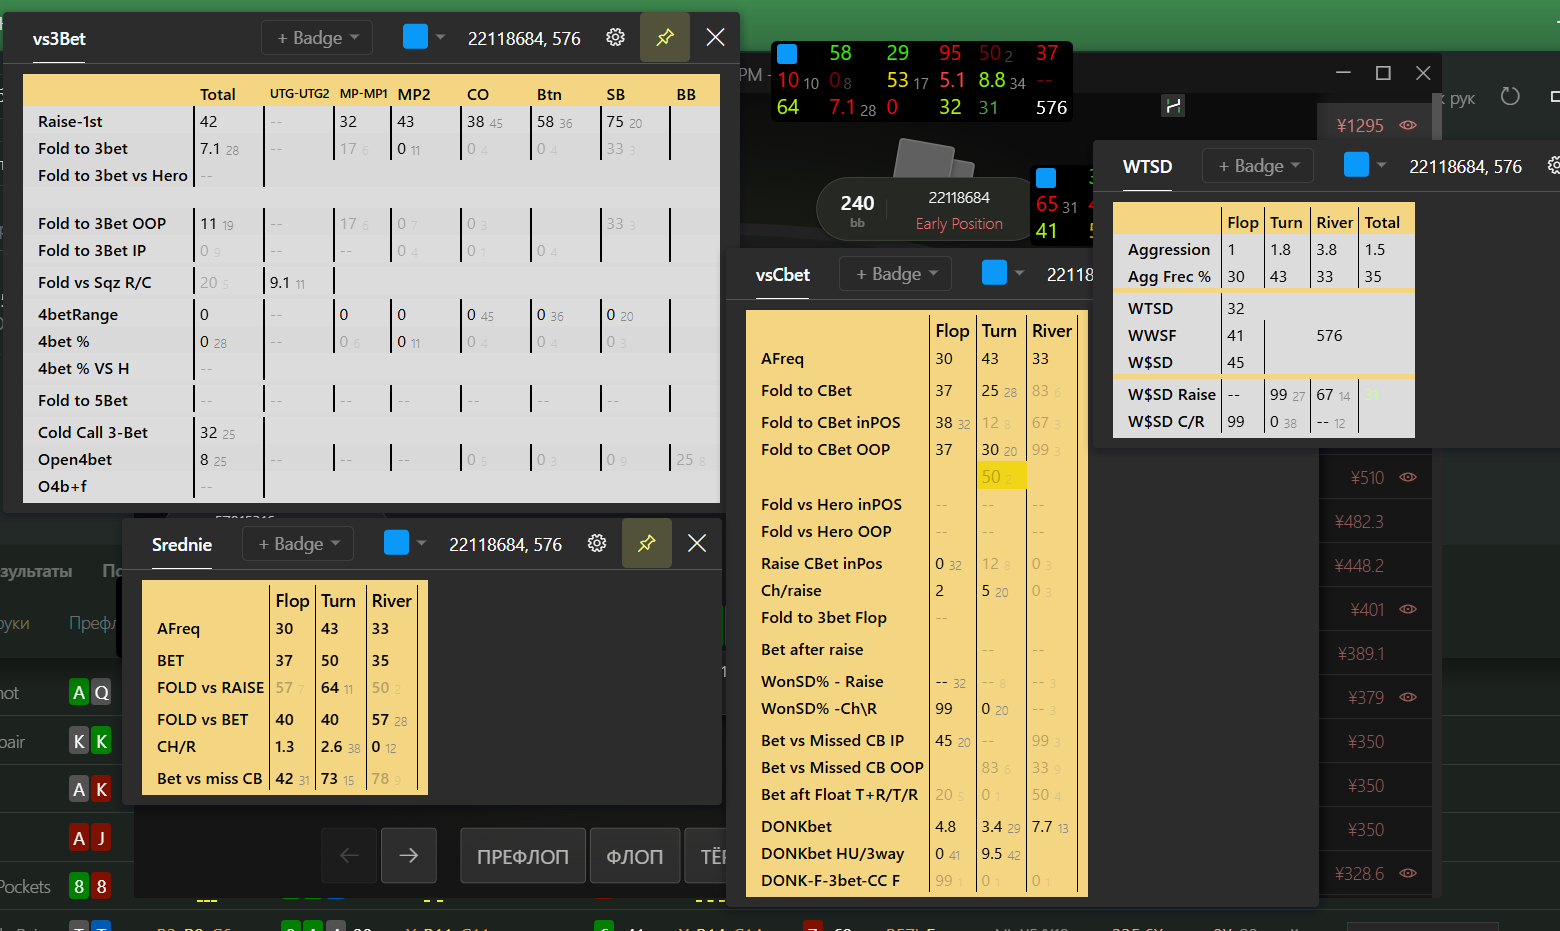
Task: Click the ¥389.1 result entry
Action: point(1361,653)
